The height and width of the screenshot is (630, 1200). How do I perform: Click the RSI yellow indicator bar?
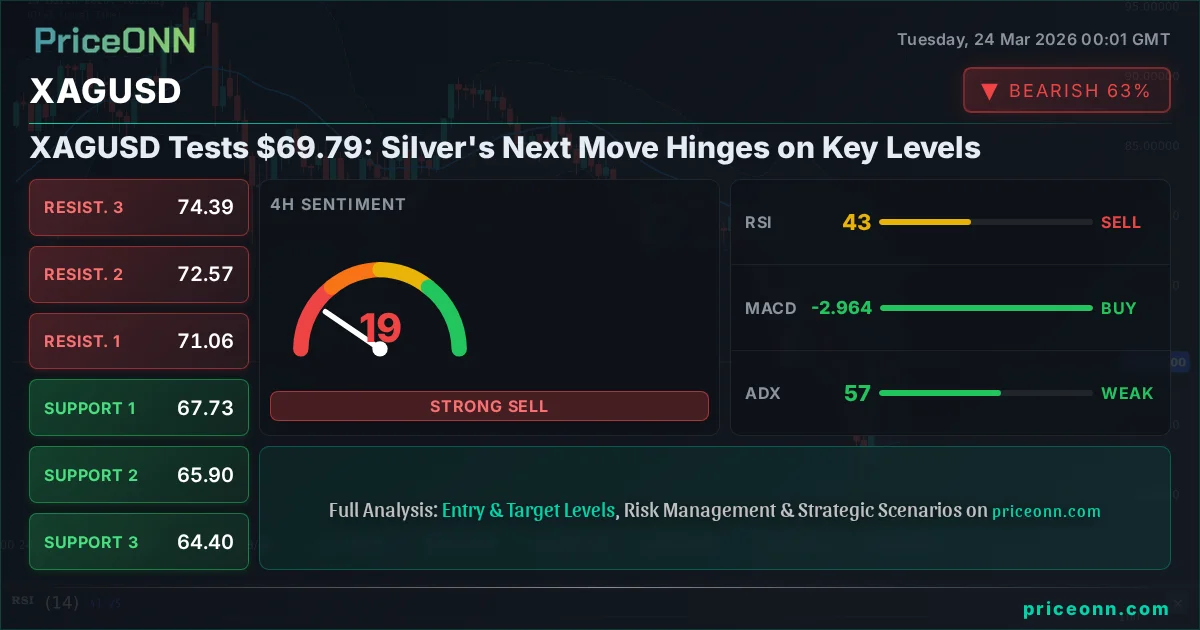pos(925,222)
